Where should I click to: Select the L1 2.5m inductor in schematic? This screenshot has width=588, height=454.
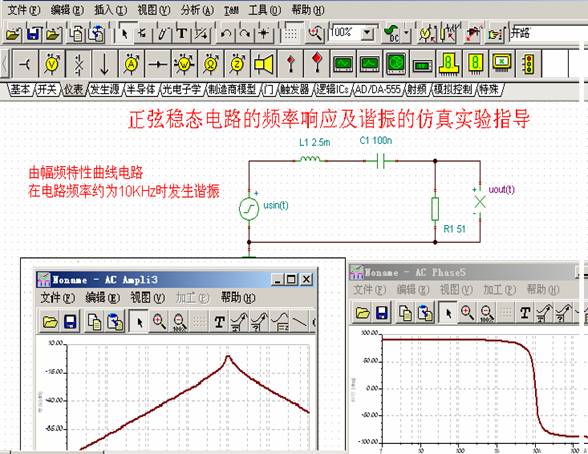pos(310,159)
